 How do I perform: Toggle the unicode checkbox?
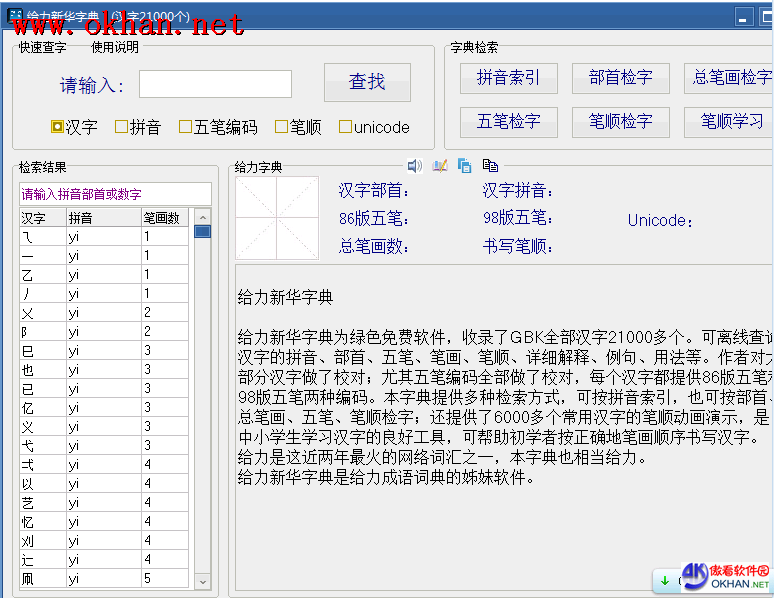coord(346,127)
